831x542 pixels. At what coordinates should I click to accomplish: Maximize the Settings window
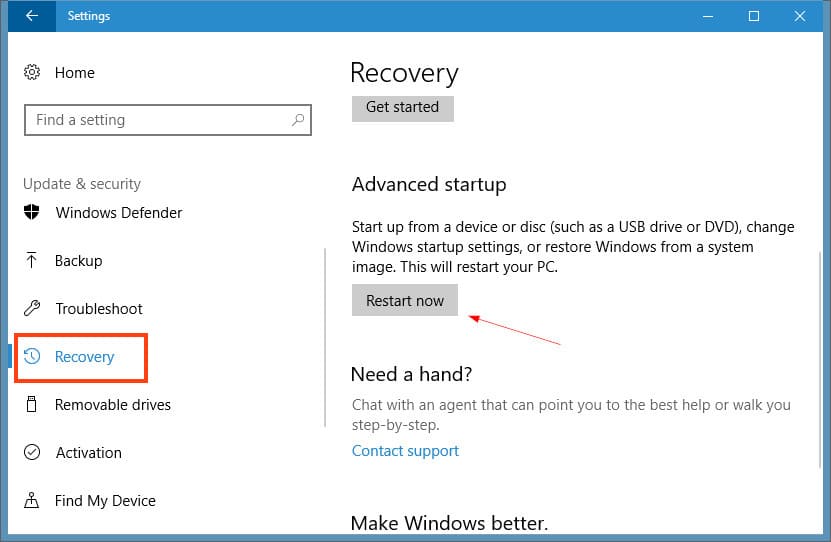(754, 16)
